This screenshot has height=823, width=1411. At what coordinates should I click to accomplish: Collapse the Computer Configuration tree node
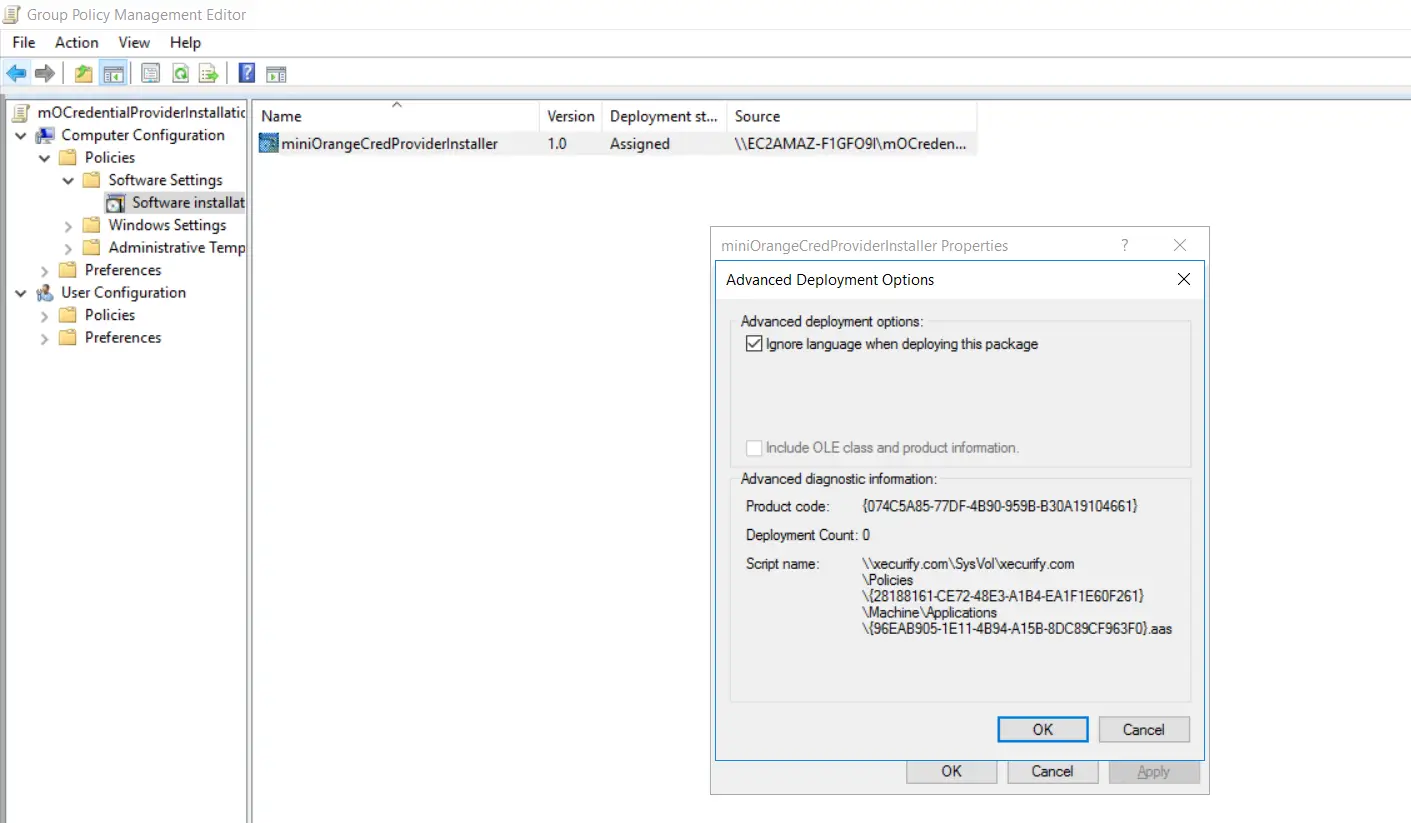[x=21, y=135]
